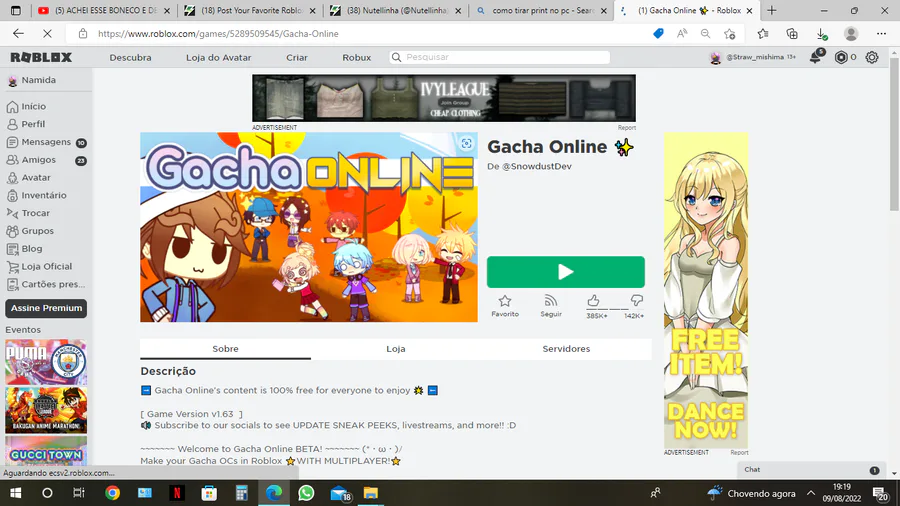Open the settings gear in Roblox header
The height and width of the screenshot is (506, 900).
pyautogui.click(x=872, y=57)
